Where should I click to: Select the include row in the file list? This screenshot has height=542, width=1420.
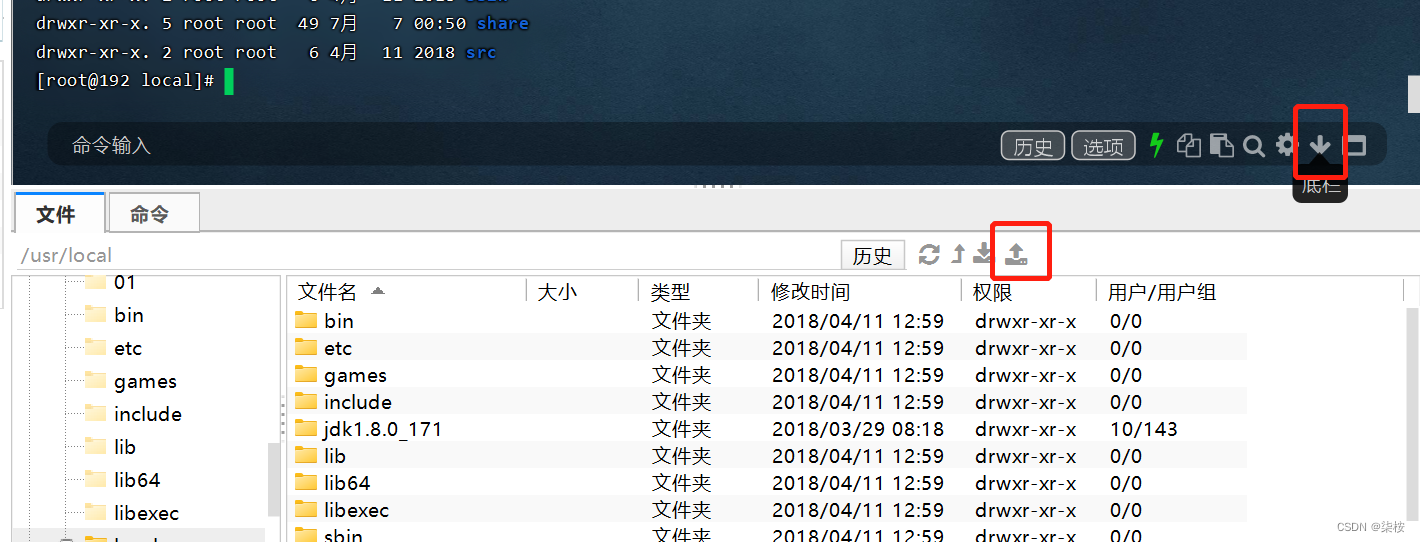(x=768, y=402)
